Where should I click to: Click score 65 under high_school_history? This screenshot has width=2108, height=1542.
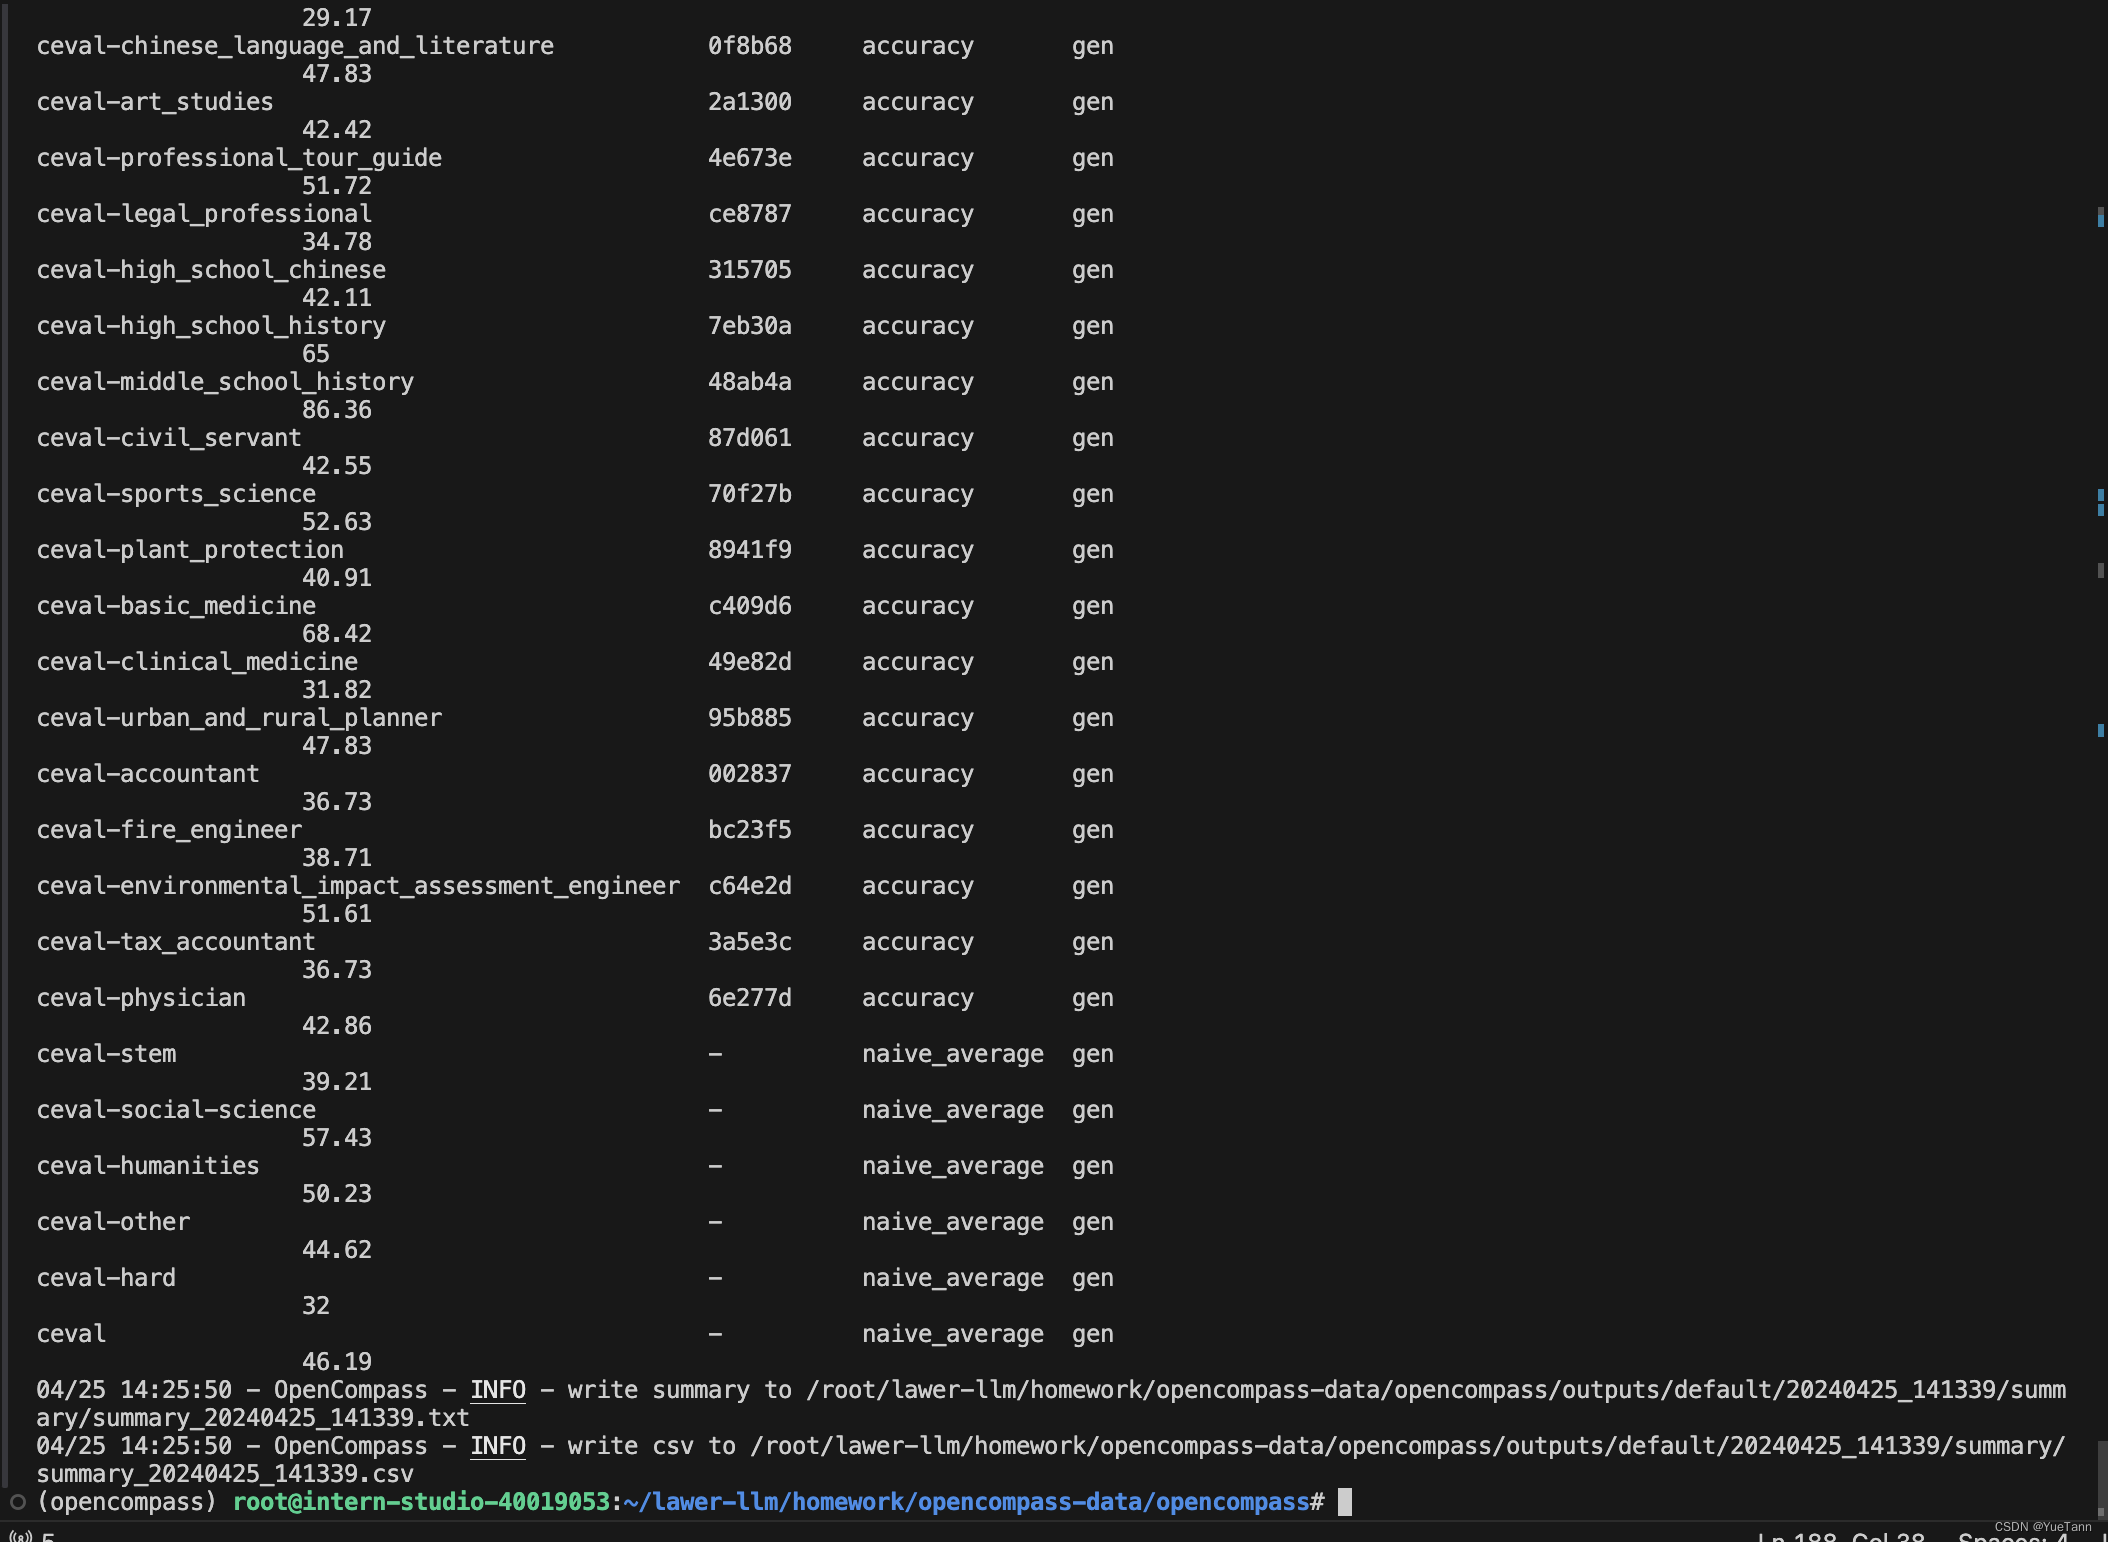coord(316,354)
